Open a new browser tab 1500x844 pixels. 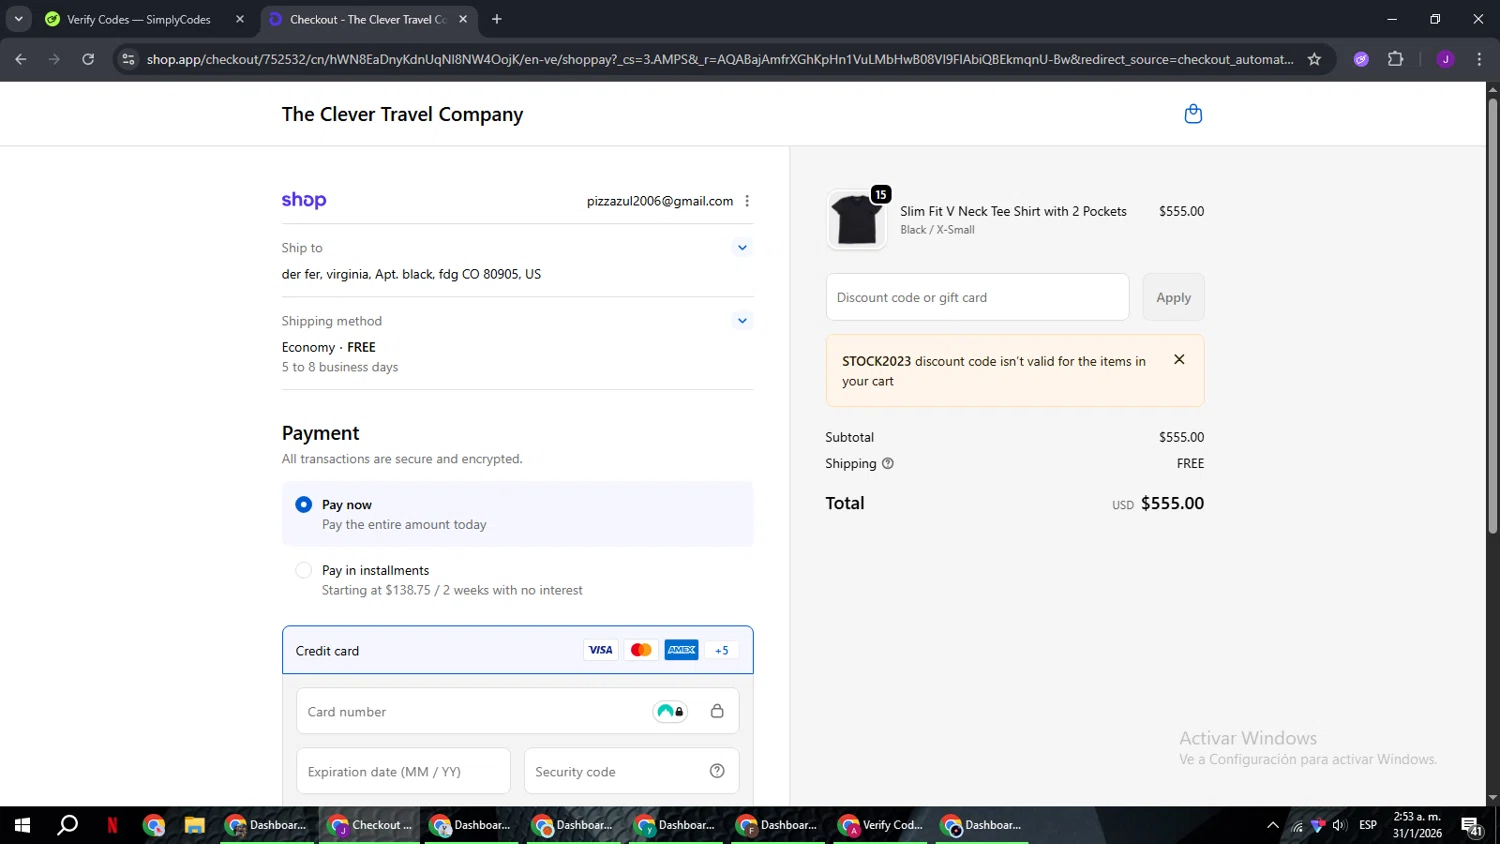click(497, 19)
